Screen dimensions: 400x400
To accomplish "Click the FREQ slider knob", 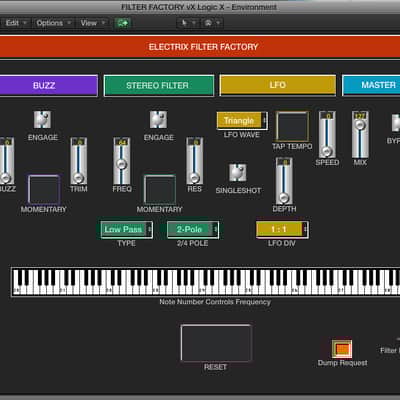I will (122, 164).
